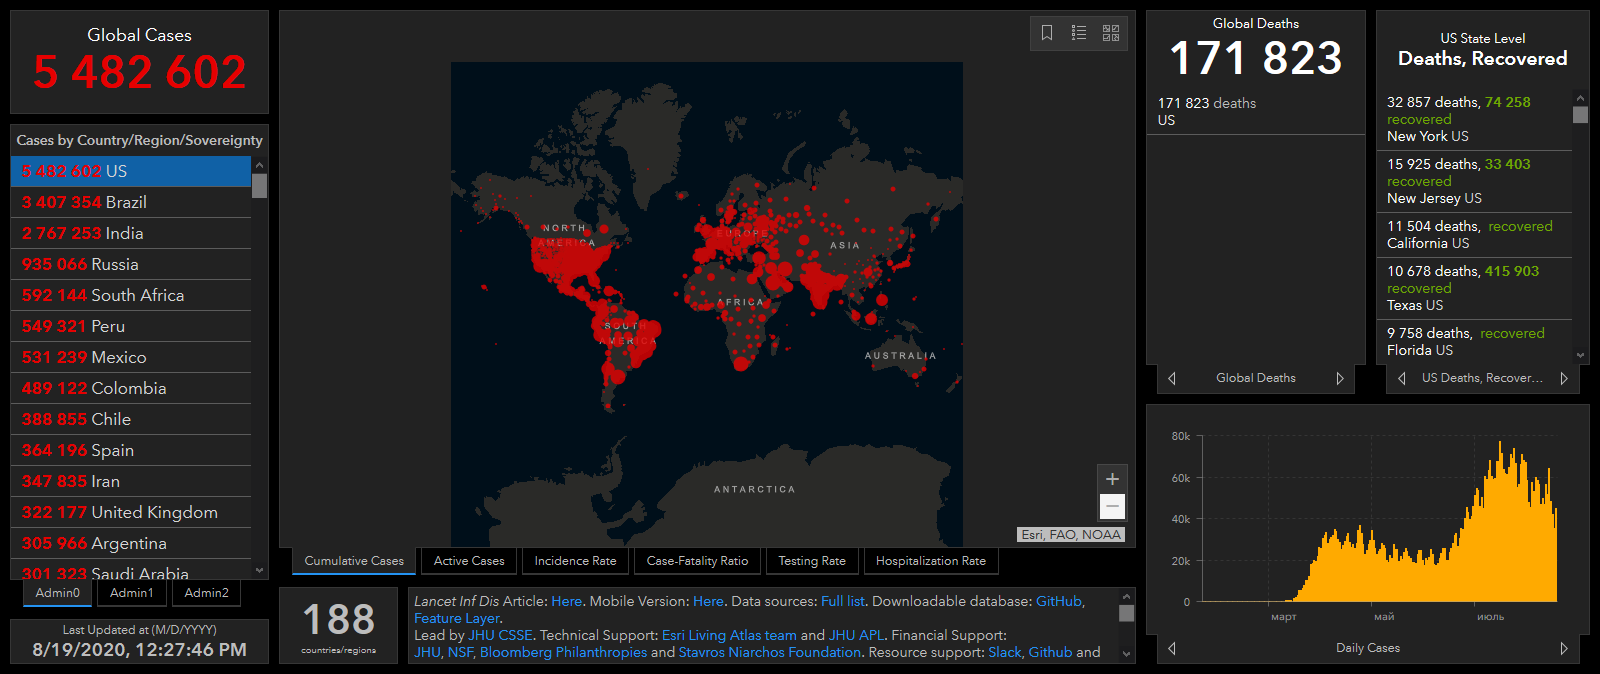Viewport: 1600px width, 674px height.
Task: Select Peru in the country list
Action: pyautogui.click(x=131, y=326)
